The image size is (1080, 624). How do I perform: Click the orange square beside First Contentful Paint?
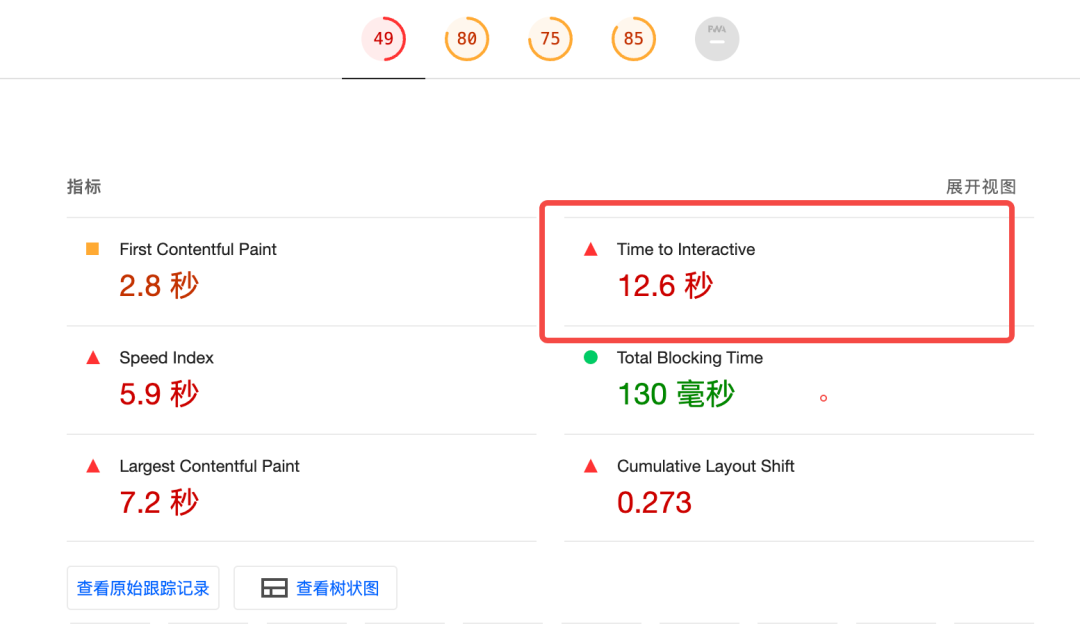click(93, 249)
